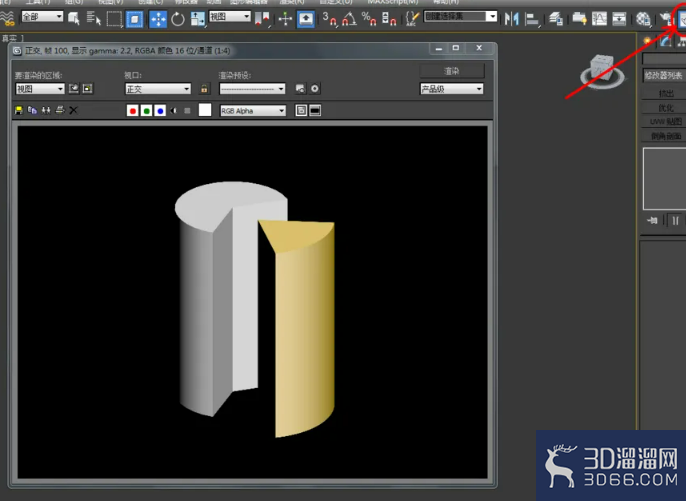Image resolution: width=686 pixels, height=501 pixels.
Task: Open Edit Named Selection Sets
Action: pyautogui.click(x=412, y=19)
